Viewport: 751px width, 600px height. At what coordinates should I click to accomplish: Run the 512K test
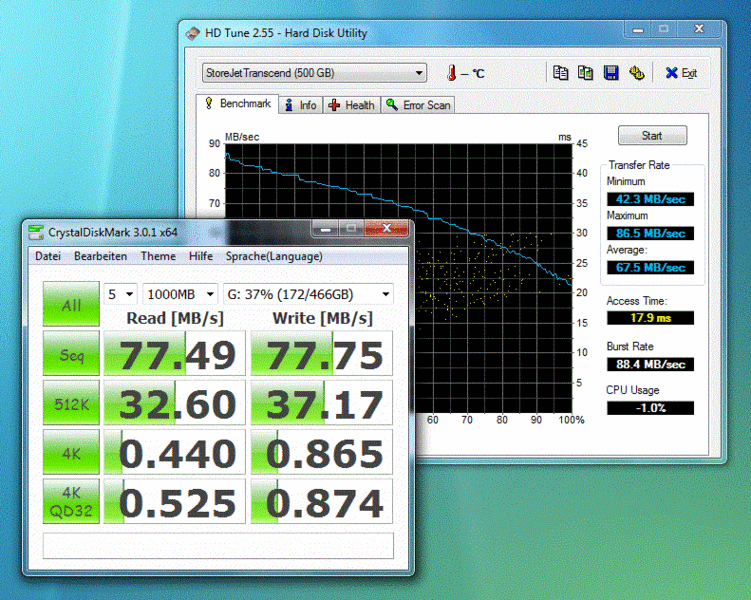(x=71, y=403)
